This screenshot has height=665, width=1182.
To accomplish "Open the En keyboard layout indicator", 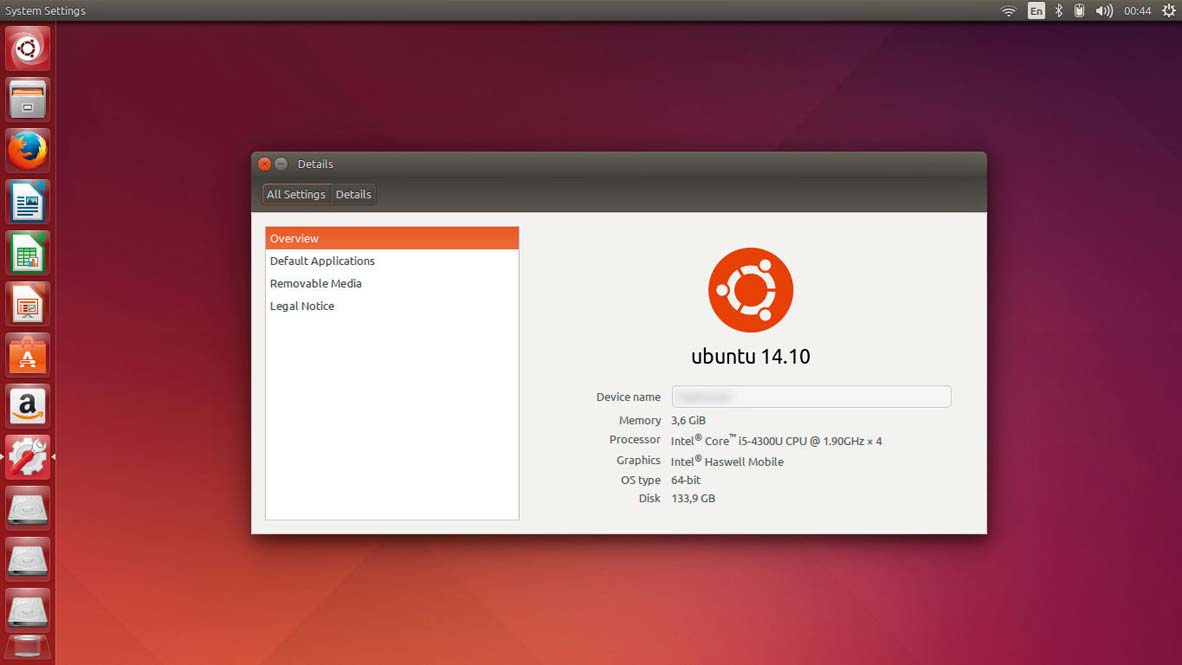I will [x=1037, y=11].
